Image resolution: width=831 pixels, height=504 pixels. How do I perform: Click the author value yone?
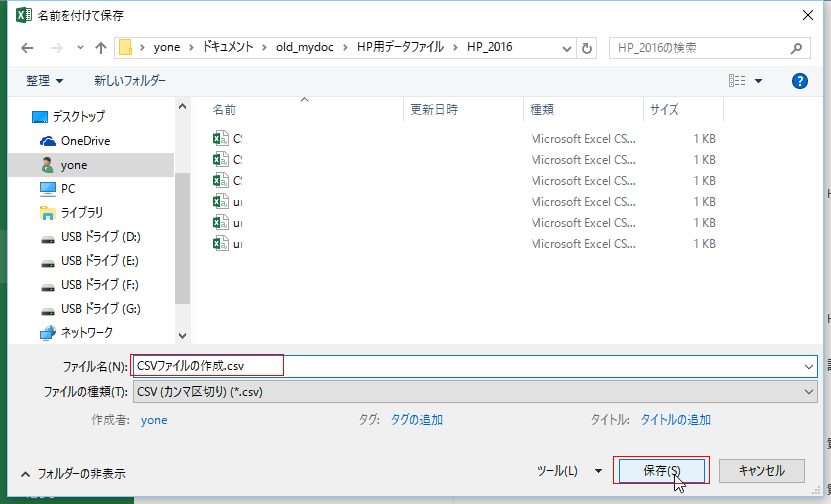[154, 420]
